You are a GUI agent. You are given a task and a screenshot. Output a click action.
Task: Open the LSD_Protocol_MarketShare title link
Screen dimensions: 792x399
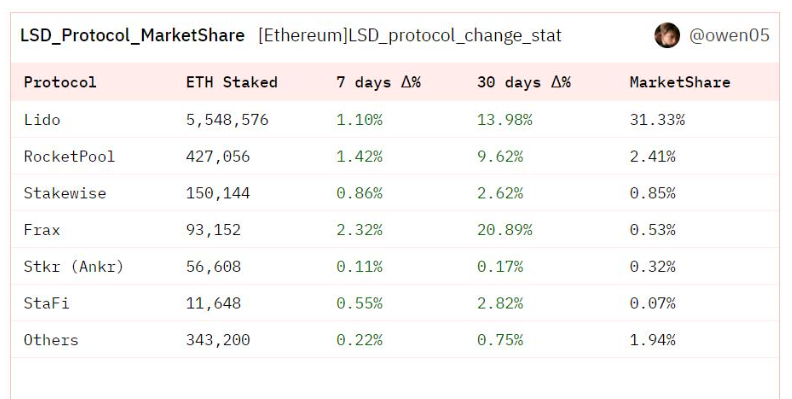pos(132,35)
